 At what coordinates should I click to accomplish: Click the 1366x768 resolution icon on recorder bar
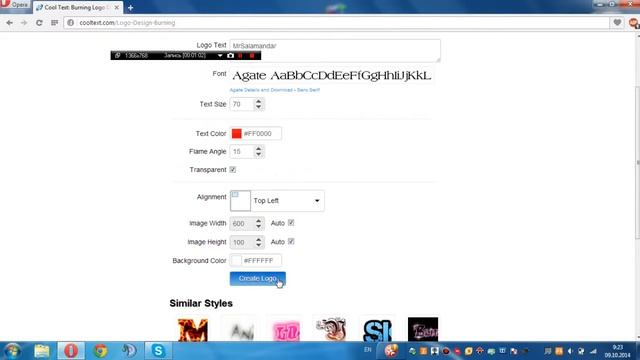[x=117, y=56]
